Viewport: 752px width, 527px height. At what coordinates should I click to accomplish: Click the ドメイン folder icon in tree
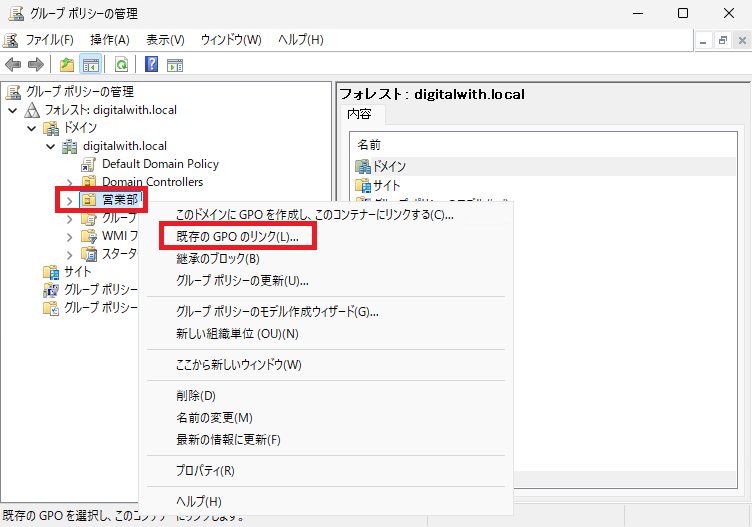click(x=51, y=128)
